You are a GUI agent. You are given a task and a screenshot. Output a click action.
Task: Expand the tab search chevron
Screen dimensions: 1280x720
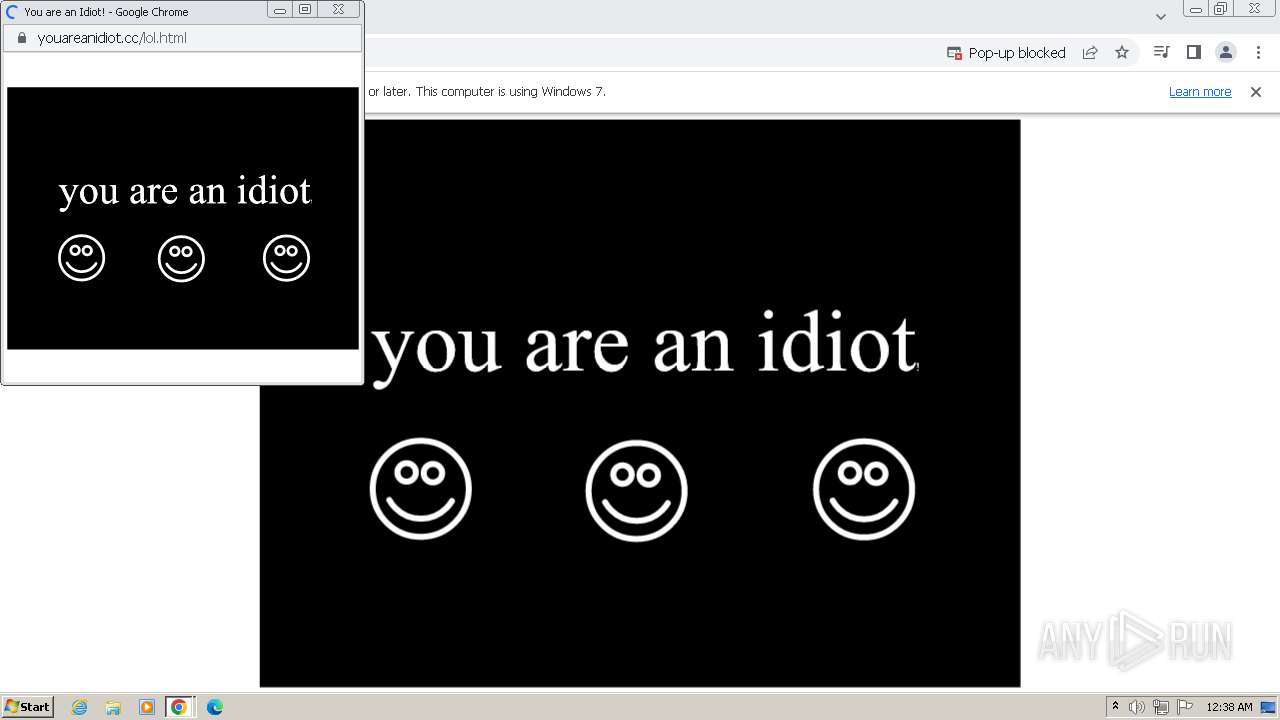[x=1161, y=16]
